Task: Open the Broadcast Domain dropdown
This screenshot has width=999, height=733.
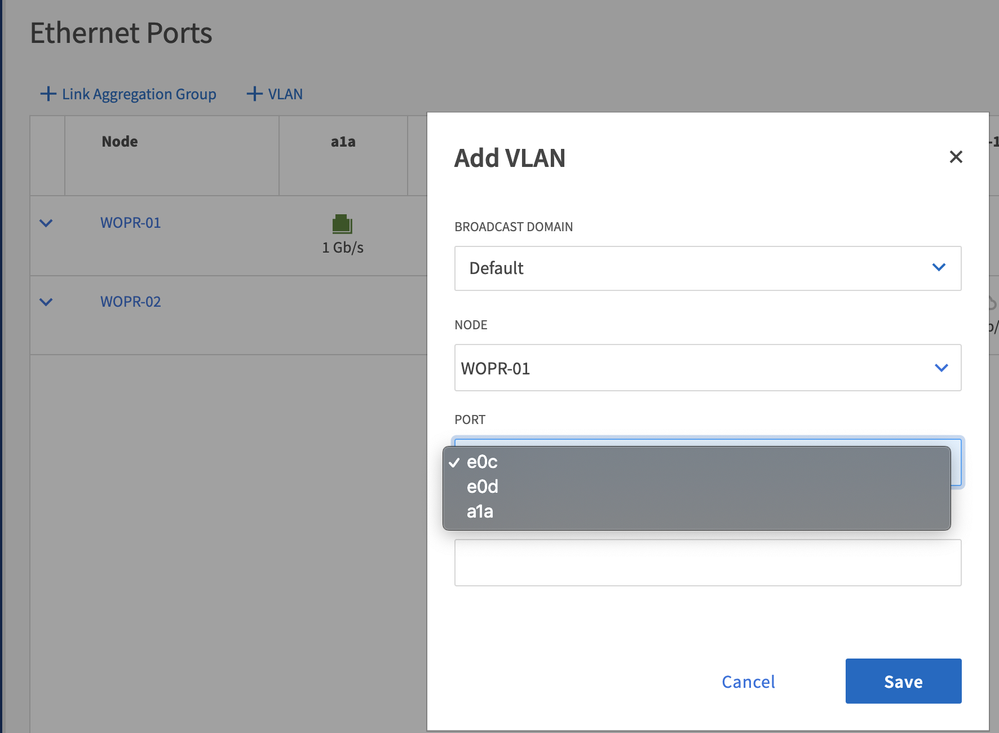Action: point(707,268)
